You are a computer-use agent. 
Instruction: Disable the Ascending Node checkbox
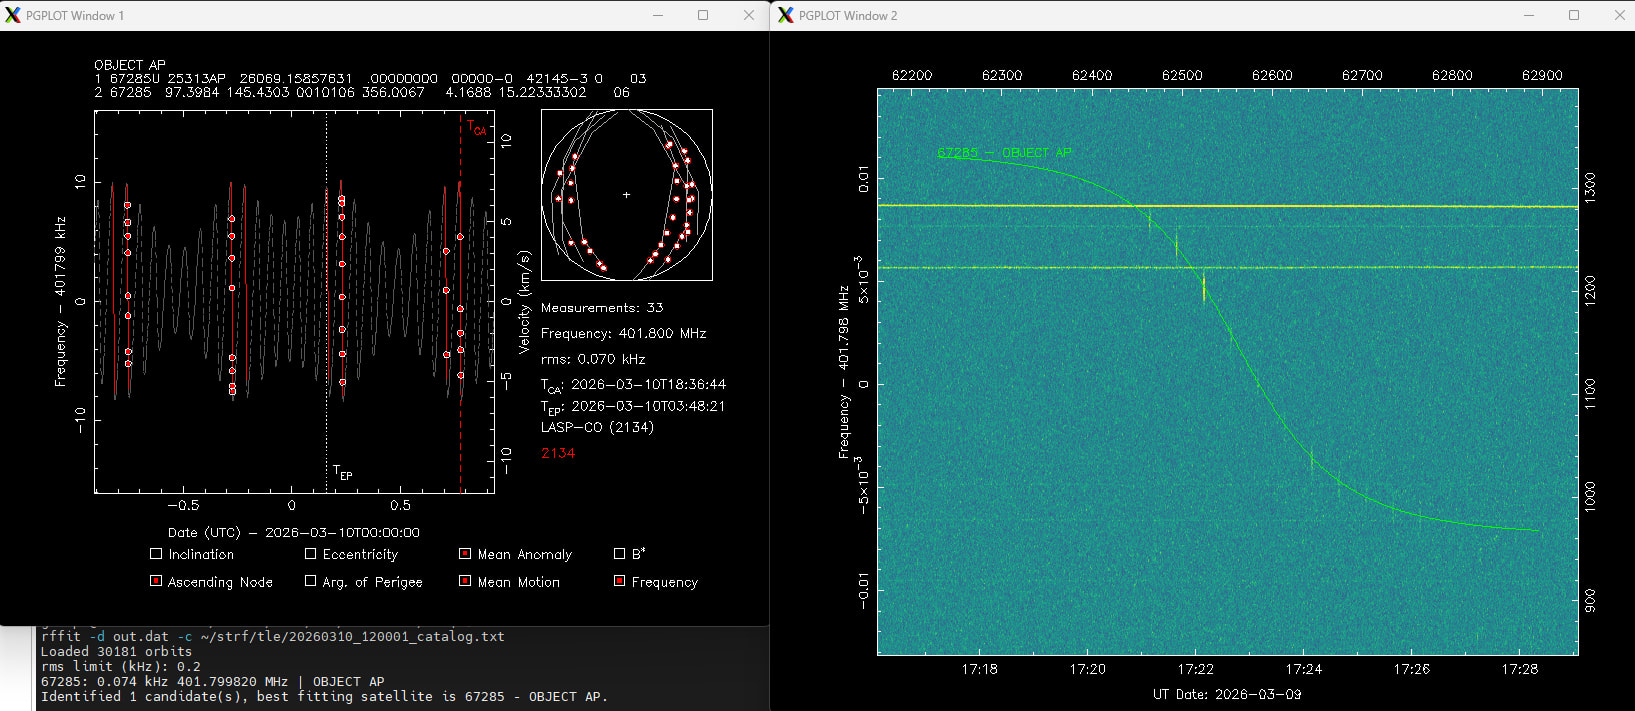(156, 581)
